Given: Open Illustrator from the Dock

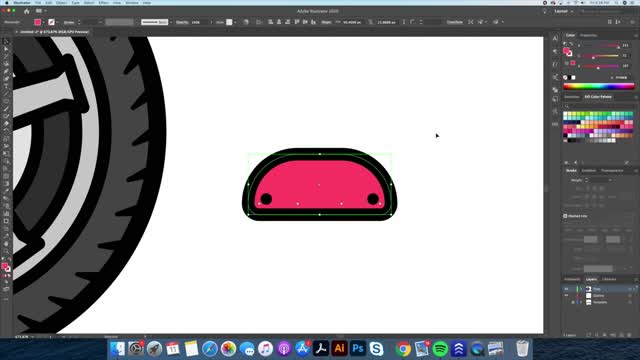Looking at the screenshot, I should 339,349.
